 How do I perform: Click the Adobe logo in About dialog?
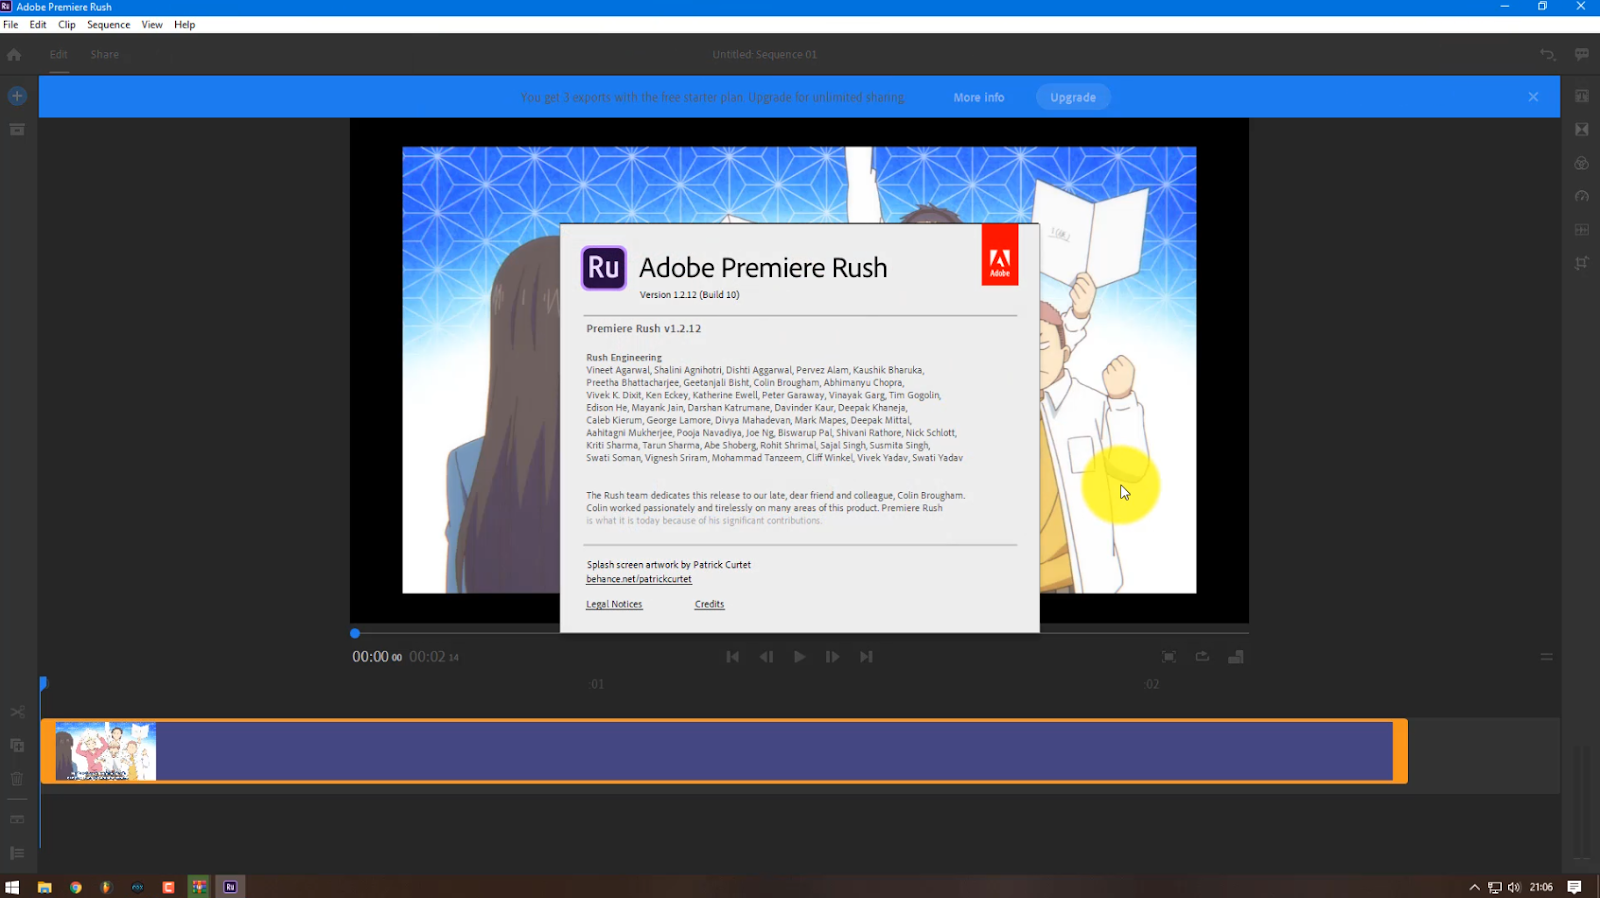[1000, 254]
